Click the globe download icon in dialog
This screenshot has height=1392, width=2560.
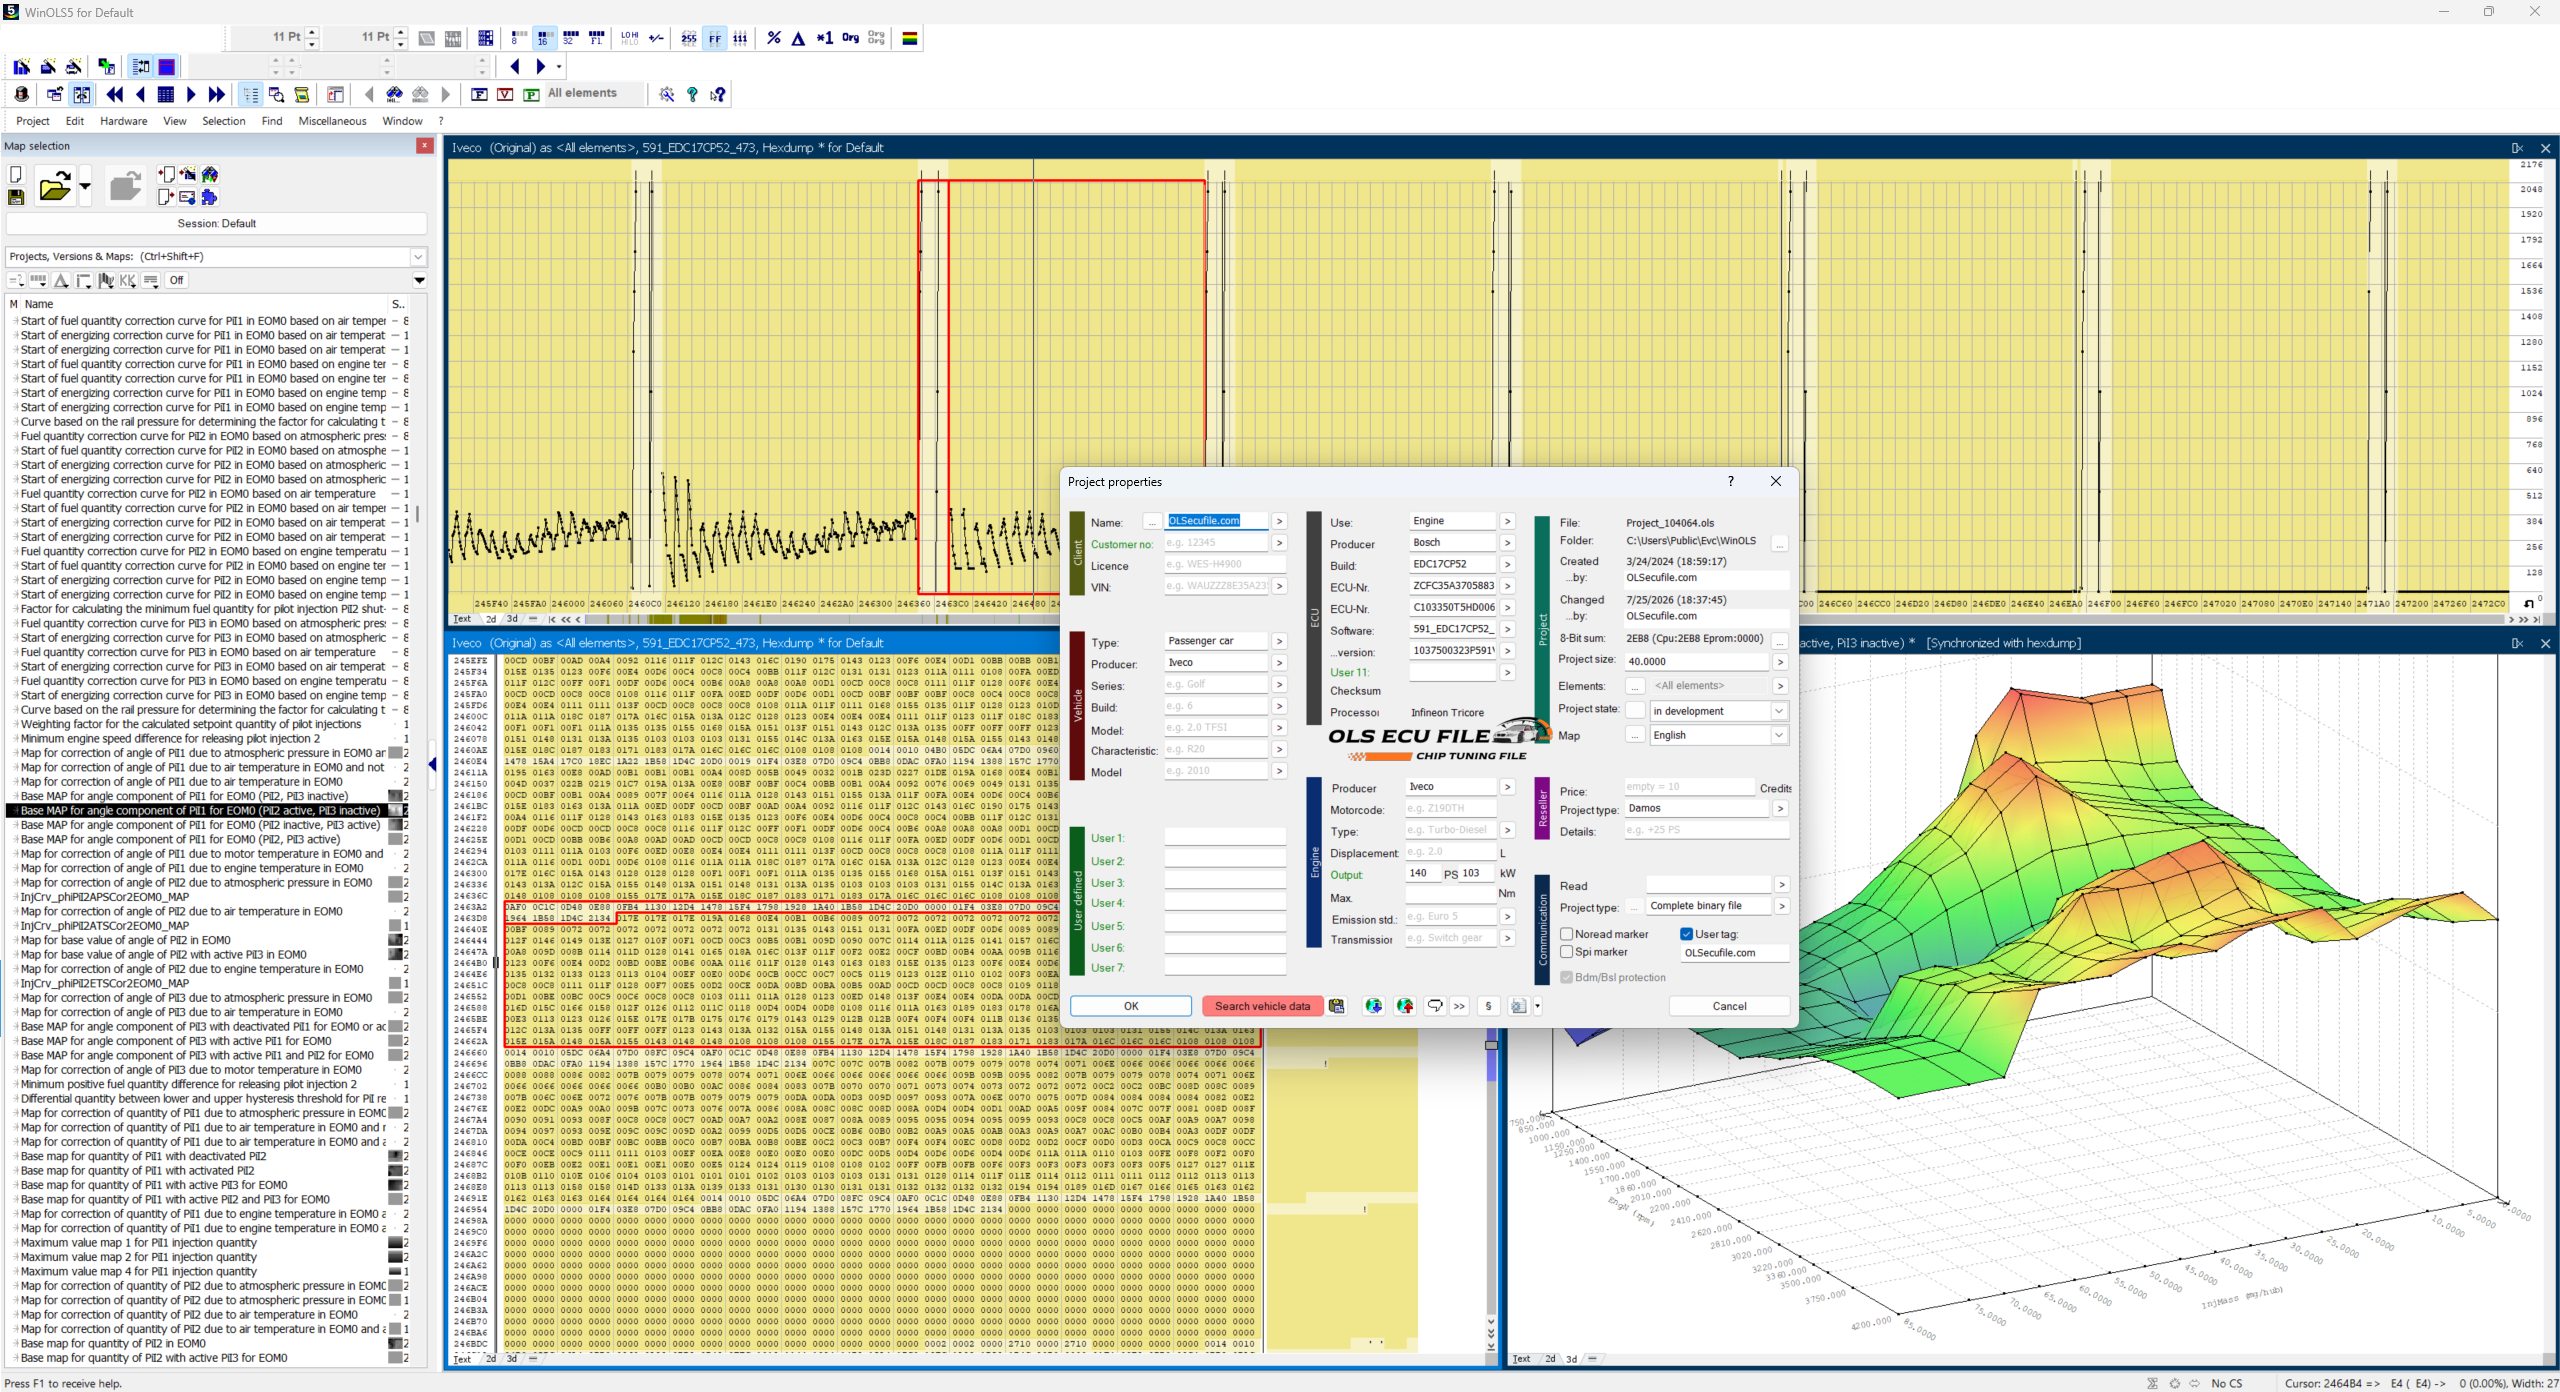point(1374,1006)
